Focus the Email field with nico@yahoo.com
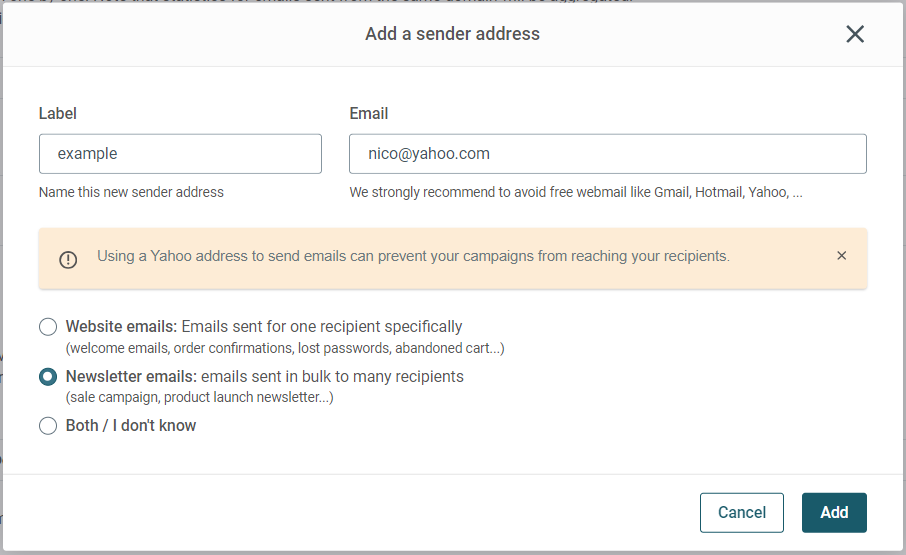This screenshot has height=555, width=906. (x=608, y=154)
